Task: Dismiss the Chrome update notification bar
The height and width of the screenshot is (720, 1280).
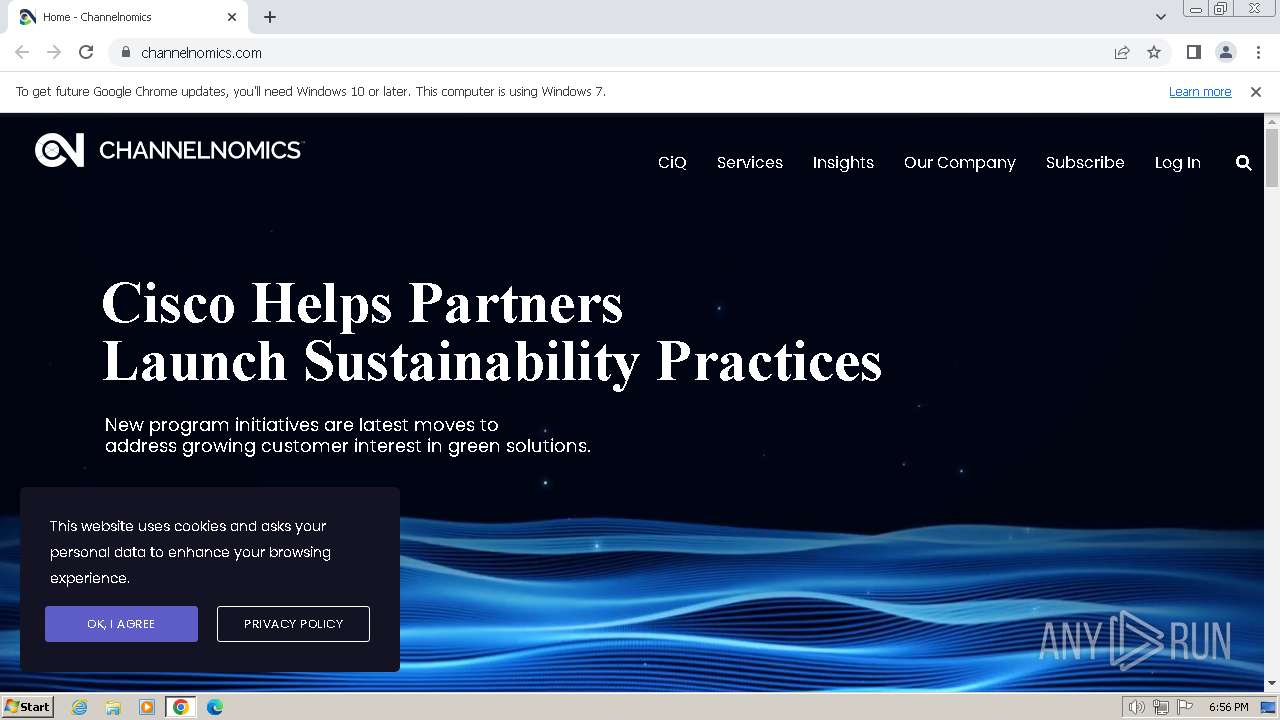Action: click(1255, 91)
